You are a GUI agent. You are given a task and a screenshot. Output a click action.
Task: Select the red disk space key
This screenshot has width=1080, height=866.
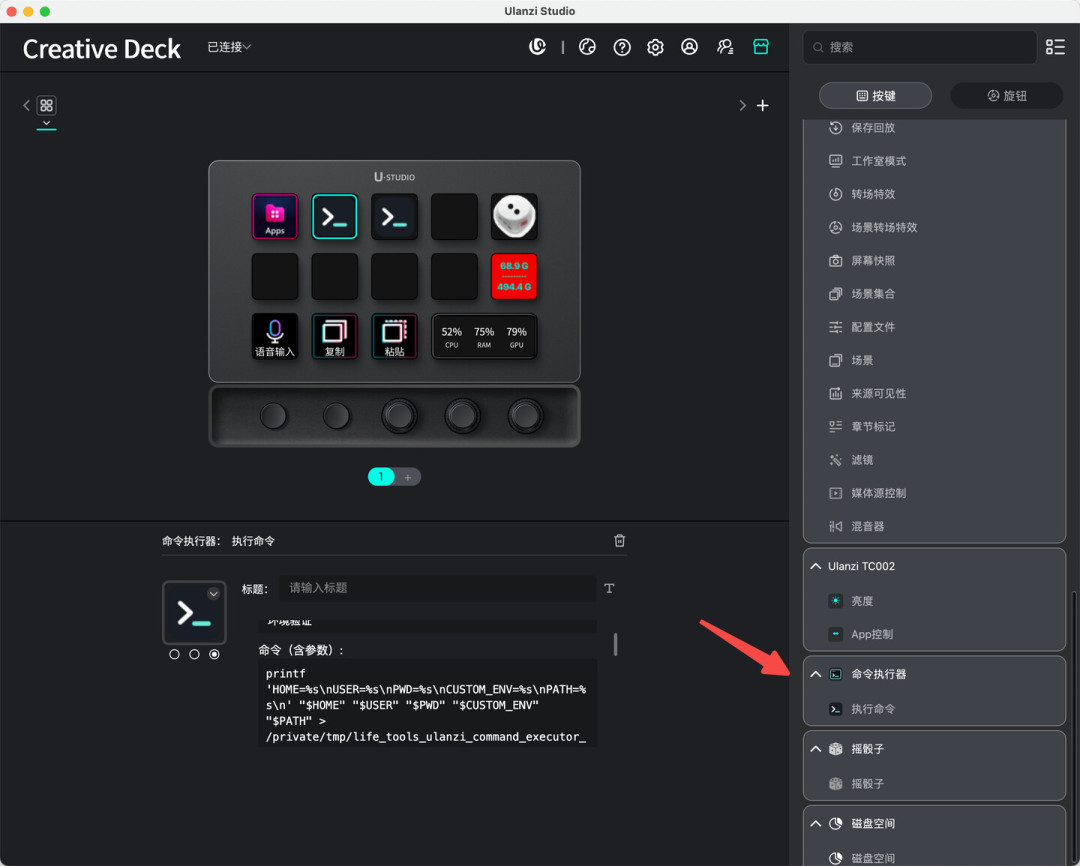click(x=514, y=276)
